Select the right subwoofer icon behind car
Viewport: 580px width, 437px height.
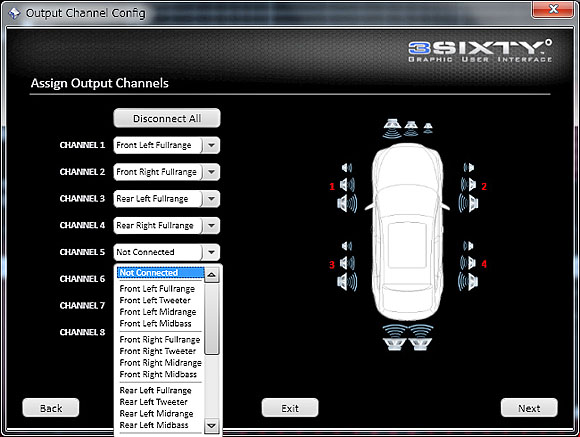click(x=420, y=337)
